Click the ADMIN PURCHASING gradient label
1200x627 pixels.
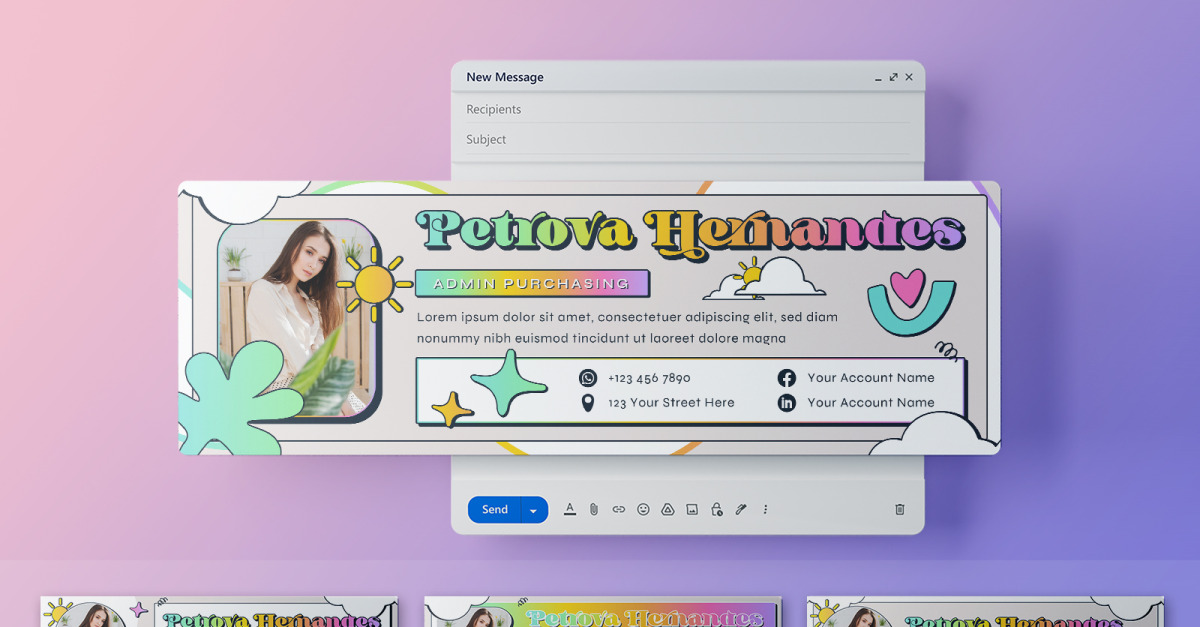(x=532, y=284)
